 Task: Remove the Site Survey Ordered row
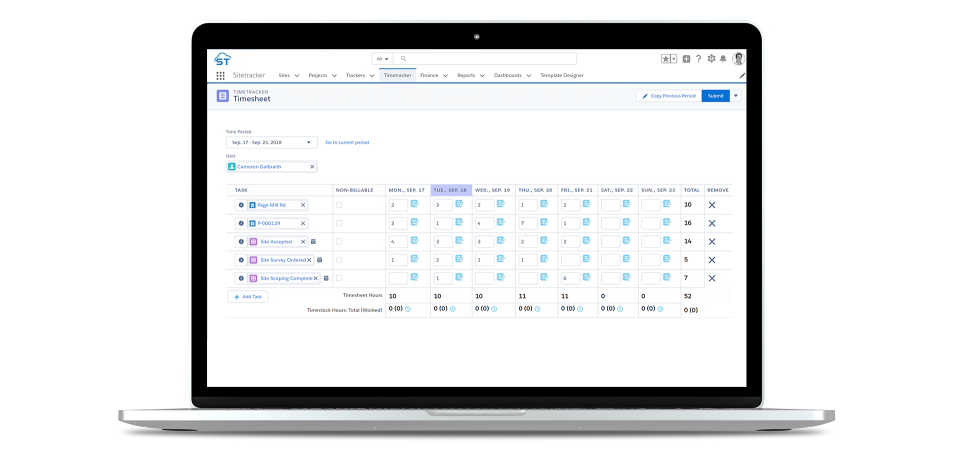pyautogui.click(x=711, y=260)
